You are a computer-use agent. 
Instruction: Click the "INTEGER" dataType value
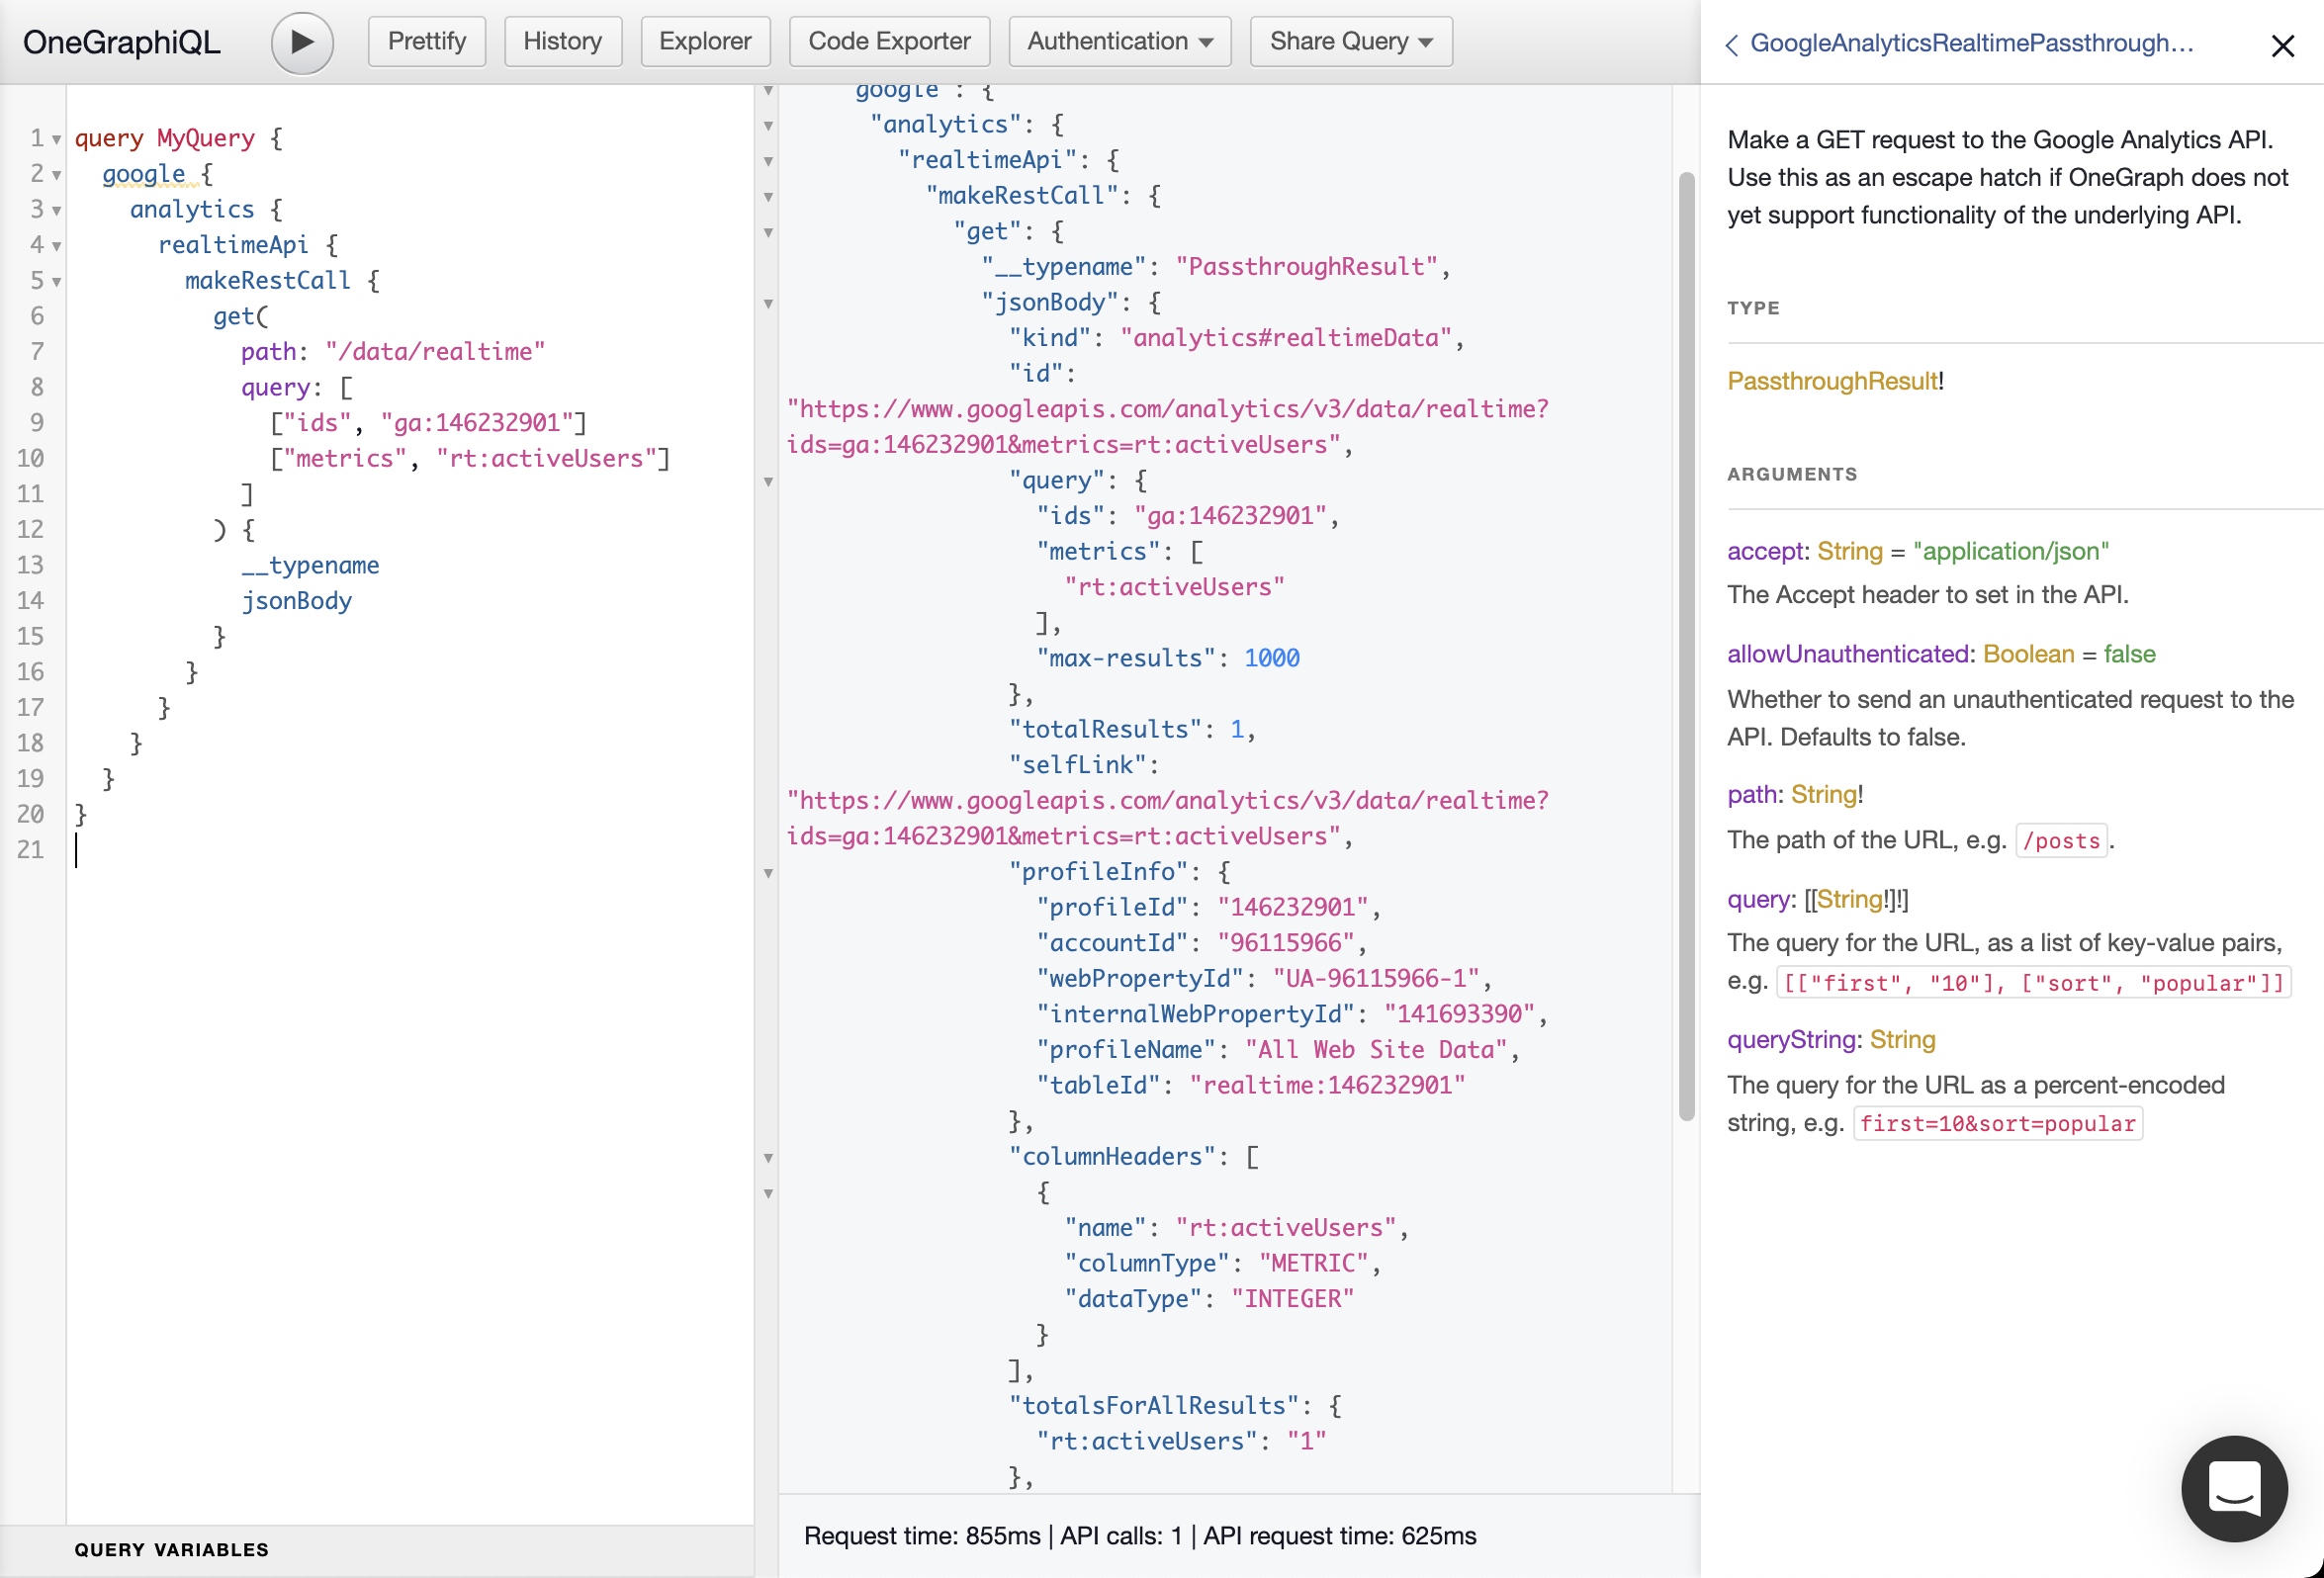point(1292,1298)
